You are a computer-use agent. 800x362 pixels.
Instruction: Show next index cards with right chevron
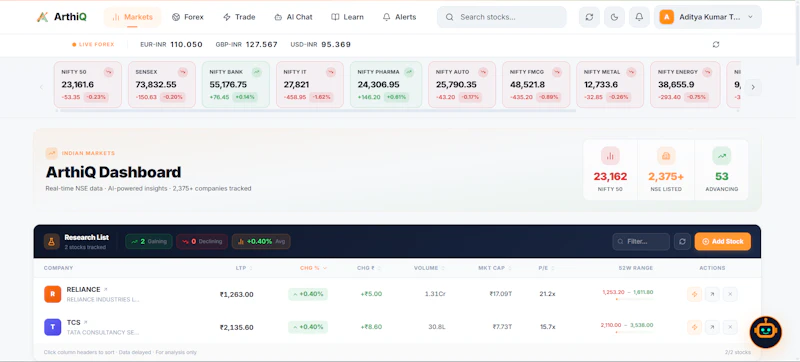pos(753,87)
